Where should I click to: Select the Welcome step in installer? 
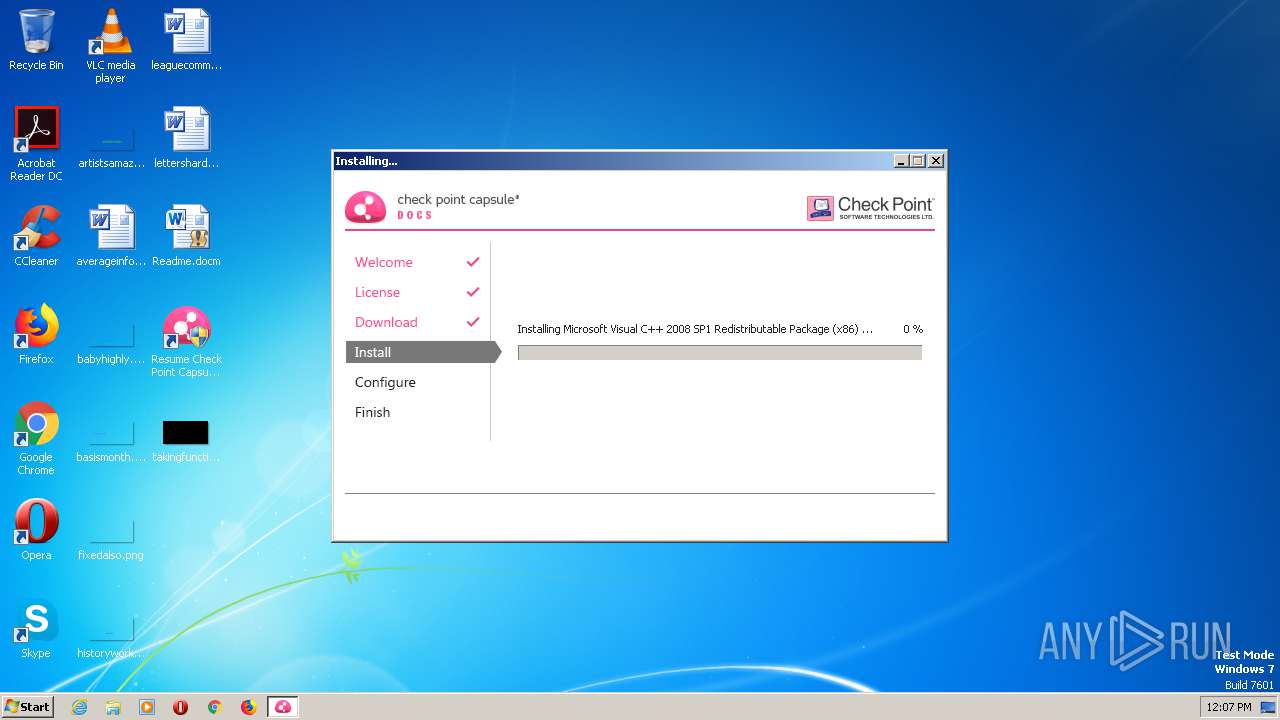(x=384, y=262)
